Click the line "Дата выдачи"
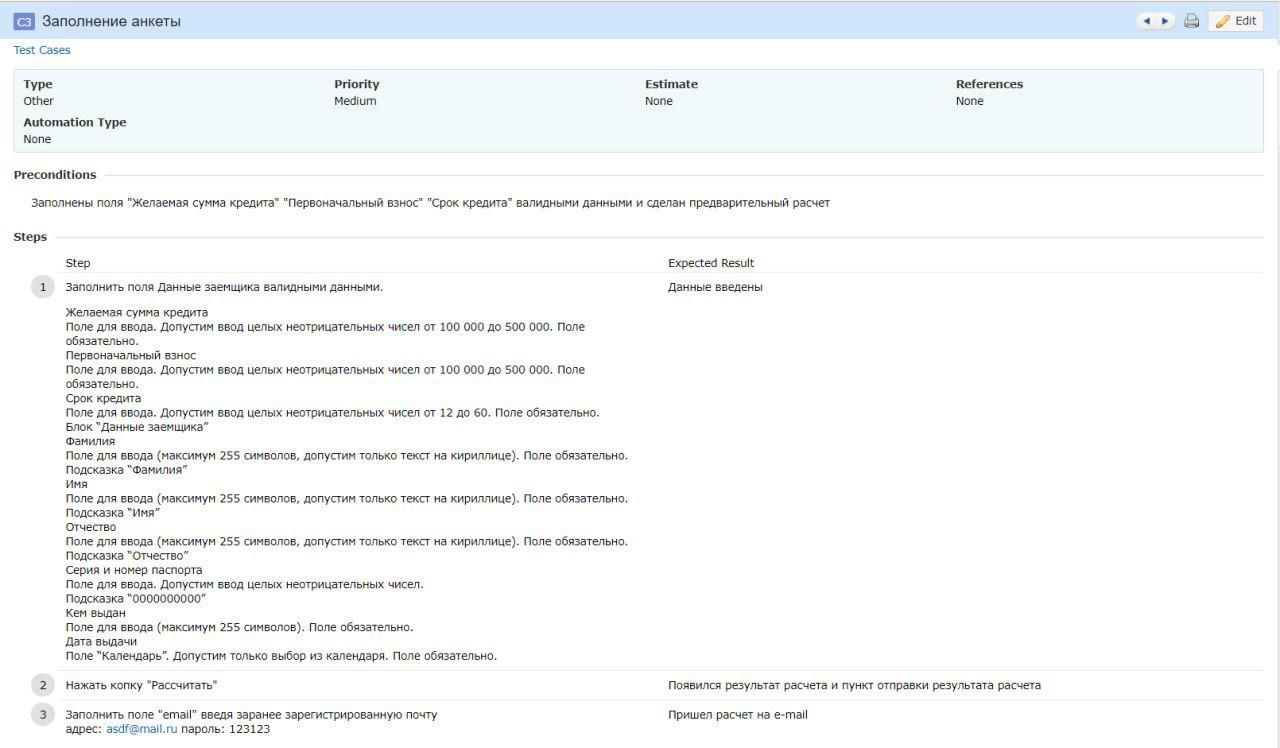 click(x=101, y=642)
